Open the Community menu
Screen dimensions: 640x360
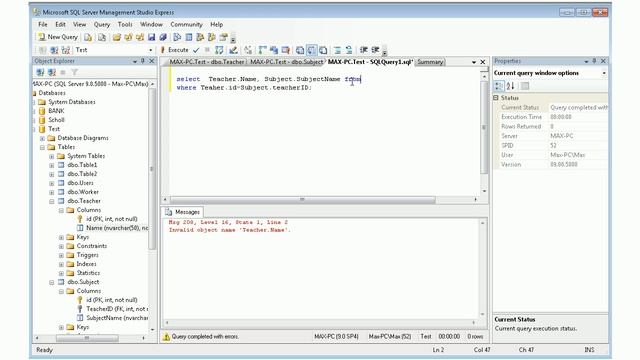[x=186, y=24]
